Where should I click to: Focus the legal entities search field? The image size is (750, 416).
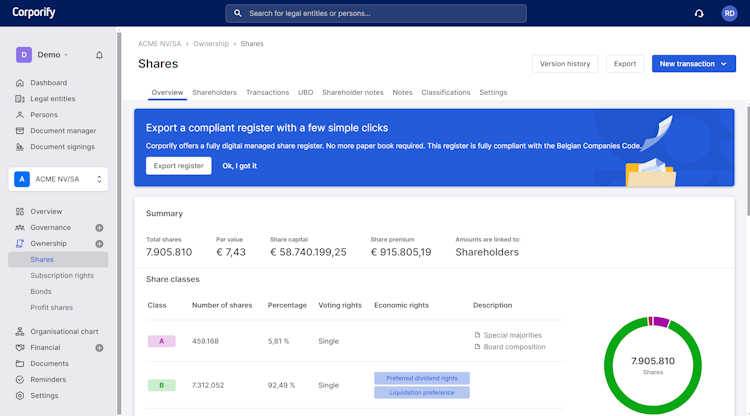point(376,13)
